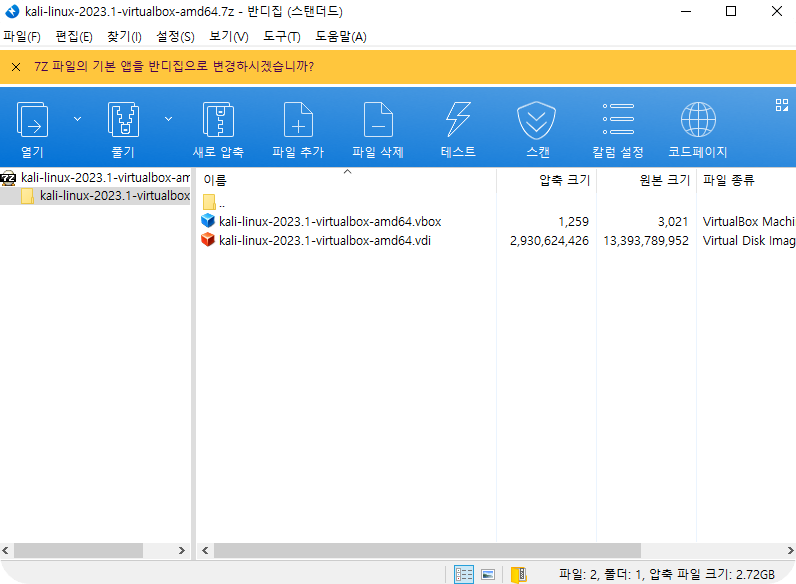Open the 찾기(I) menu
Image resolution: width=796 pixels, height=584 pixels.
click(x=124, y=37)
